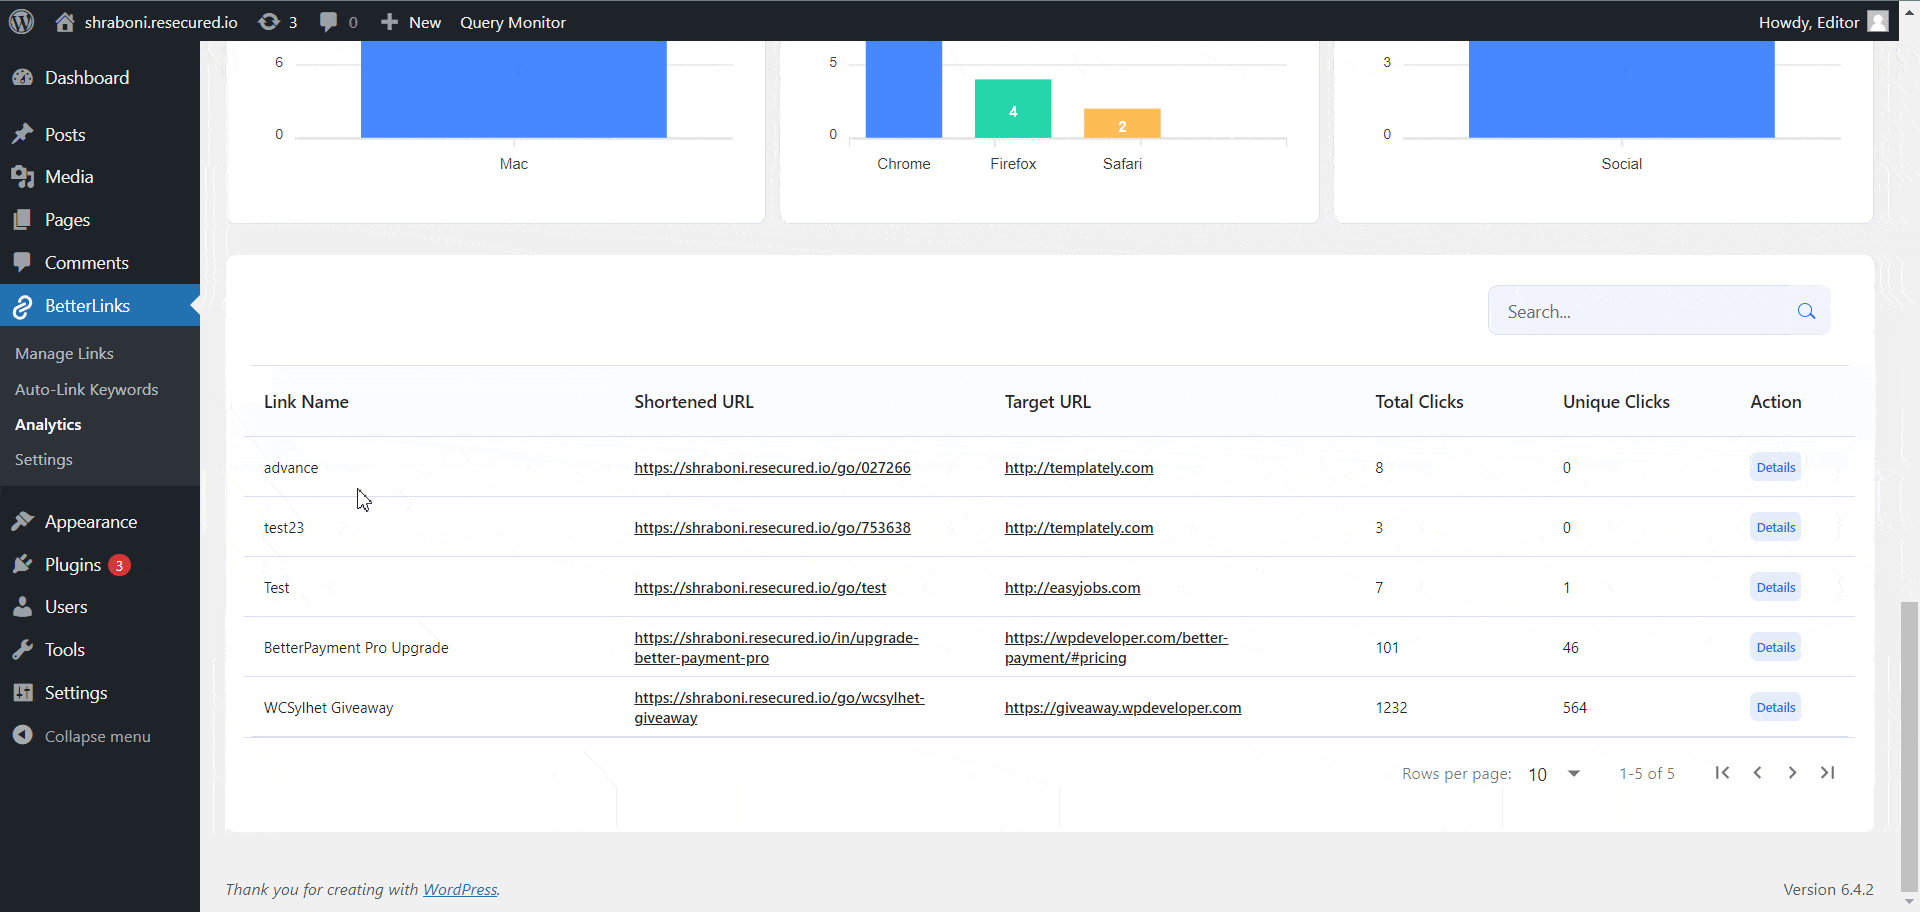The width and height of the screenshot is (1920, 912).
Task: Switch to the Manage Links submenu
Action: [x=64, y=353]
